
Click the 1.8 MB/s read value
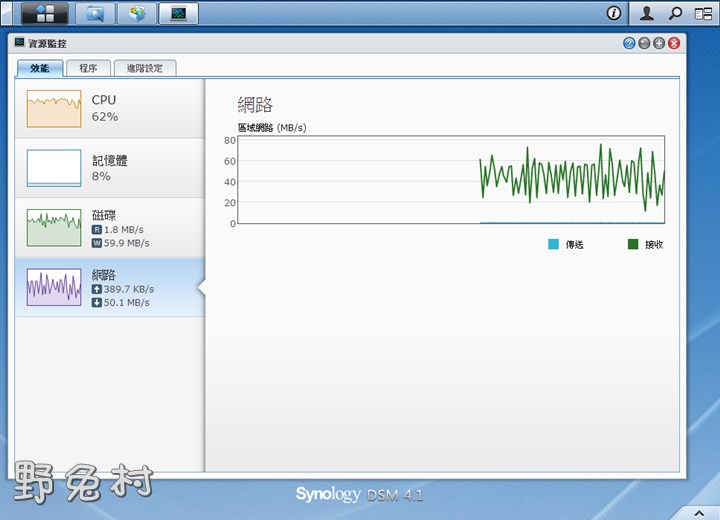click(124, 230)
